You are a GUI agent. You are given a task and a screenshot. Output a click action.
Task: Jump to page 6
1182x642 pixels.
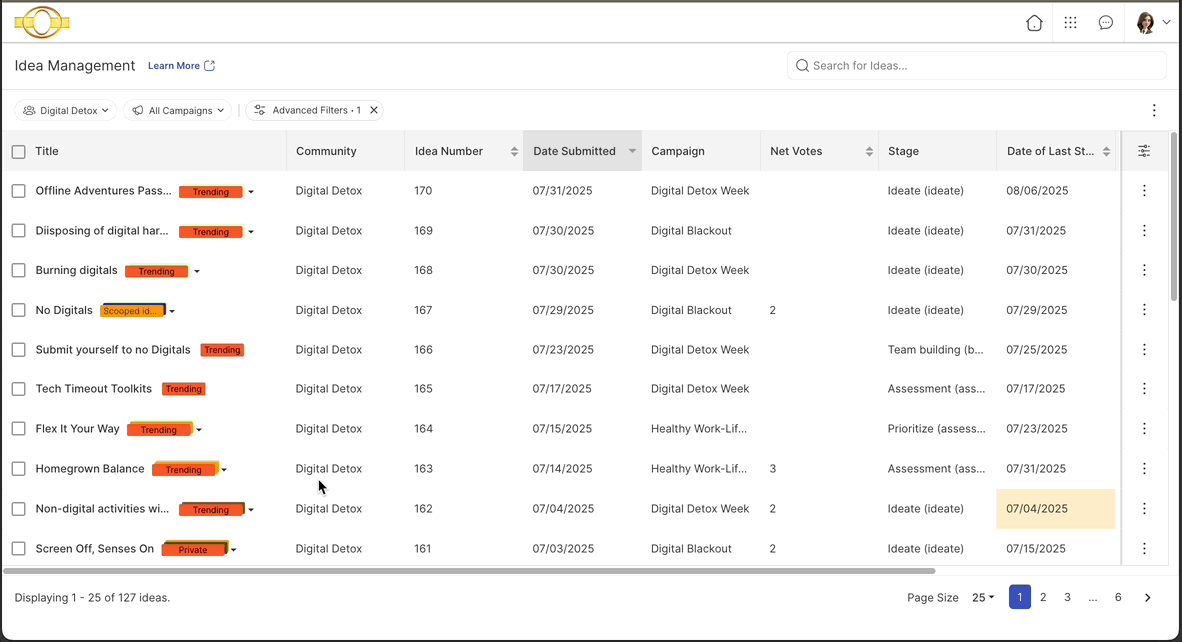(x=1118, y=597)
